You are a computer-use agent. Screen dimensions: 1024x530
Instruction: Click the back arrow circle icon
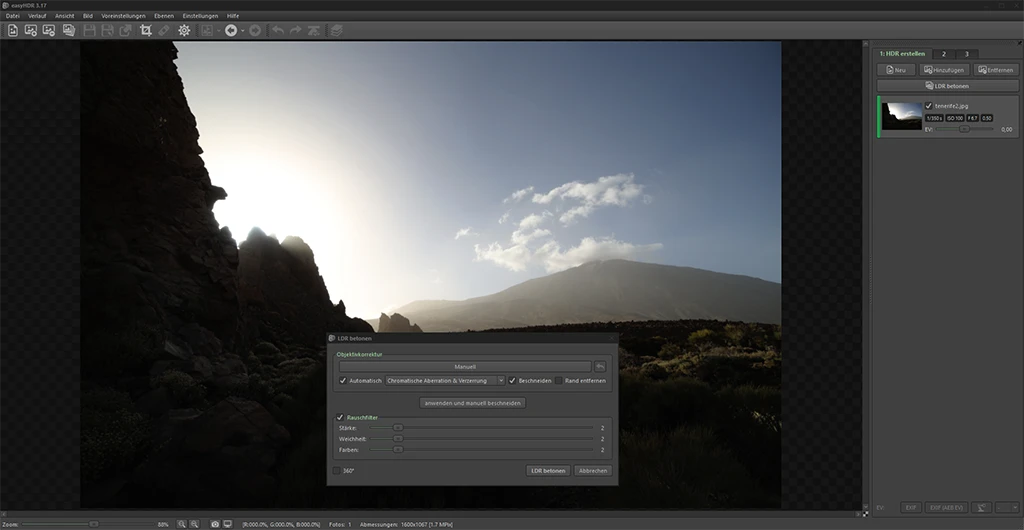pyautogui.click(x=231, y=30)
